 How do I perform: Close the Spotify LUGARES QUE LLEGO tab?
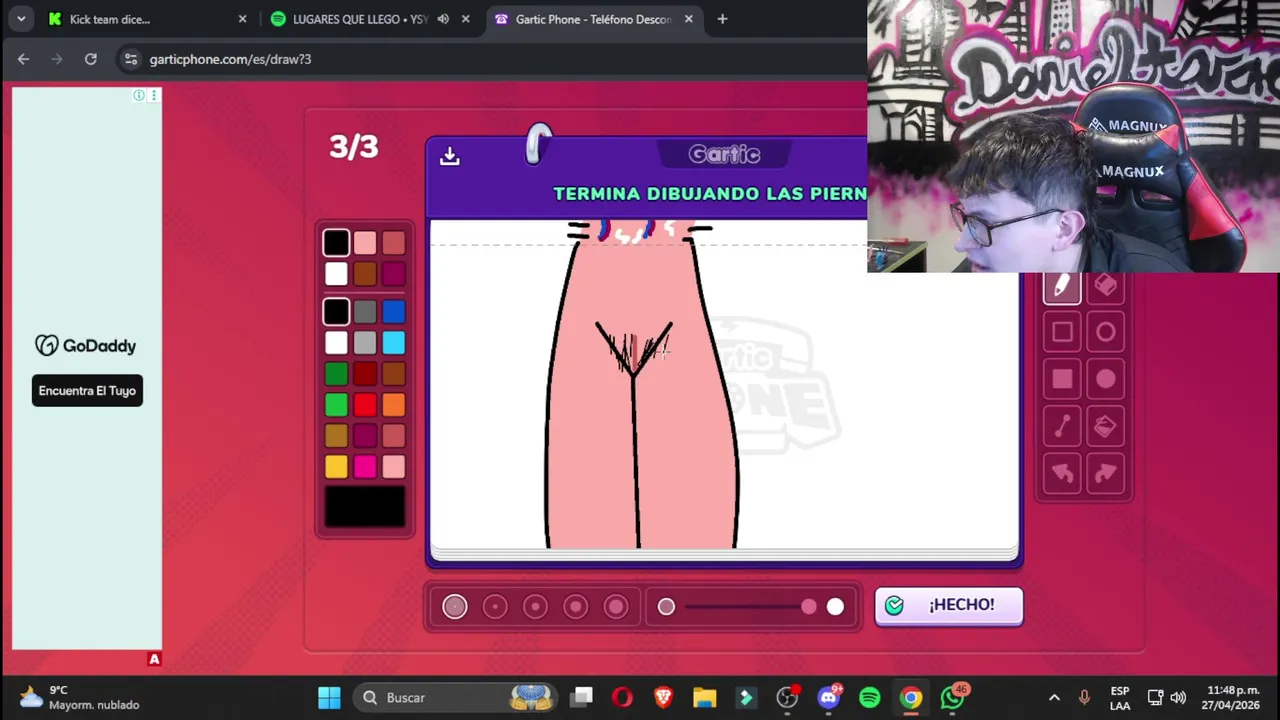(x=465, y=19)
